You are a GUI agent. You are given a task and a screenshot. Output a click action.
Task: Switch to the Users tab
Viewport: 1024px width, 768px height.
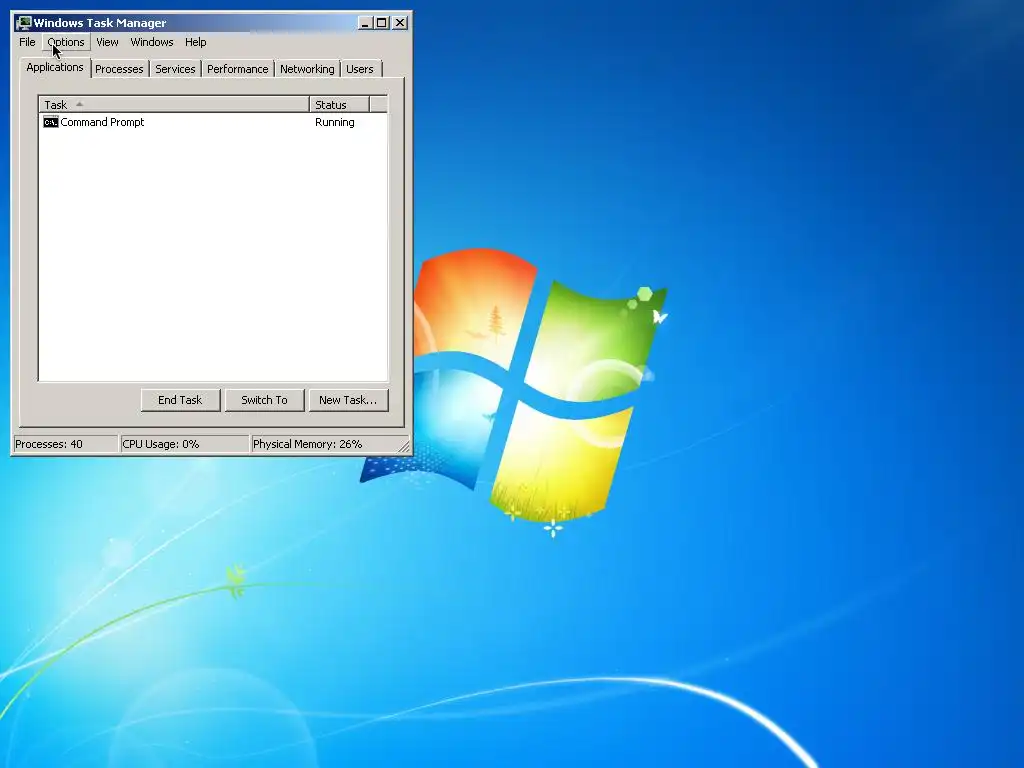pos(360,69)
